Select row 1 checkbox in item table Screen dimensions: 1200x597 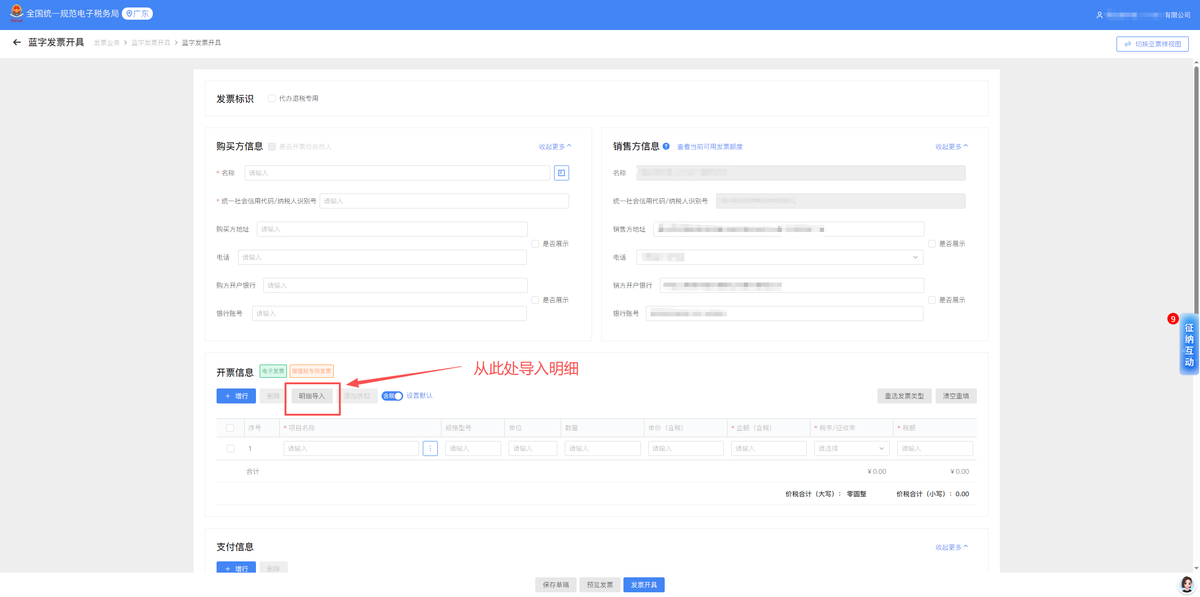230,449
